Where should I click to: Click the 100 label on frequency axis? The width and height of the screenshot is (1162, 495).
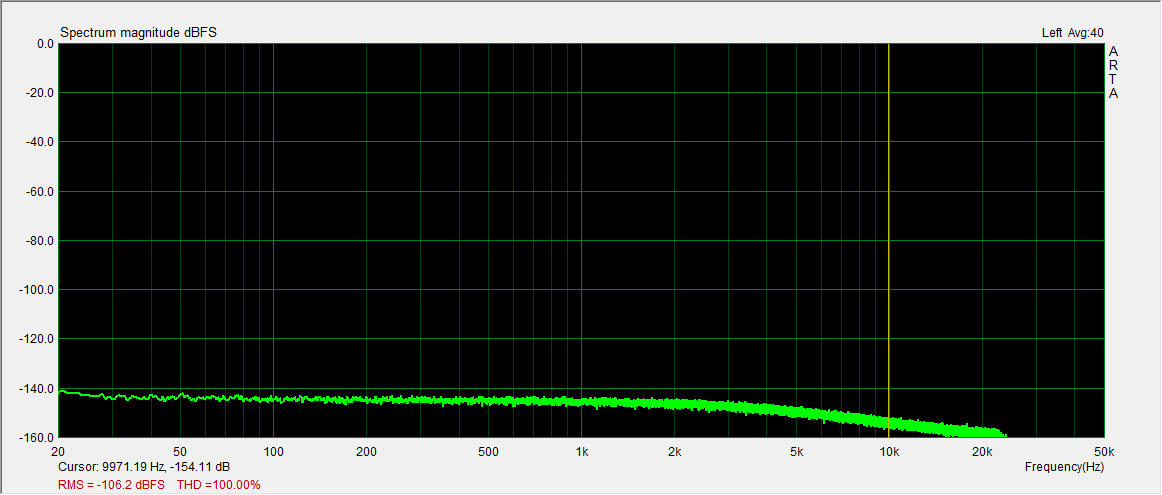(273, 451)
